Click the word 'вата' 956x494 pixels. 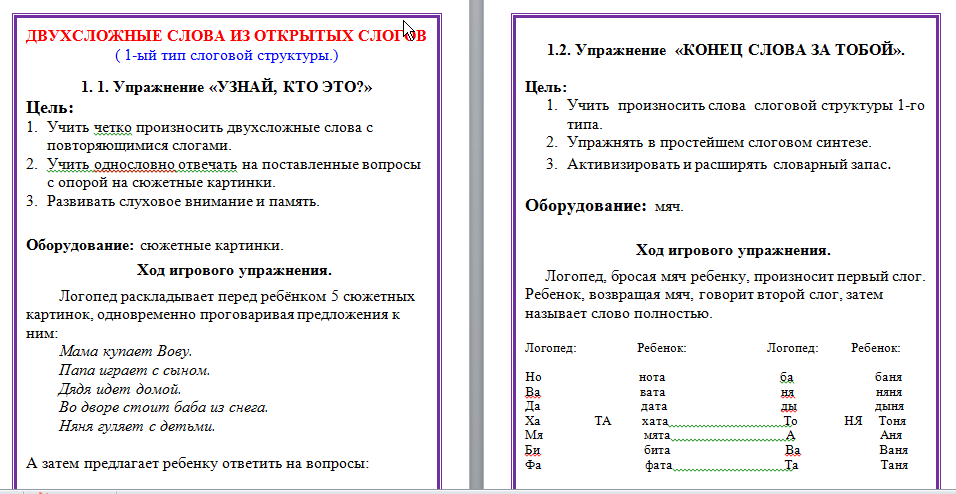coord(652,392)
